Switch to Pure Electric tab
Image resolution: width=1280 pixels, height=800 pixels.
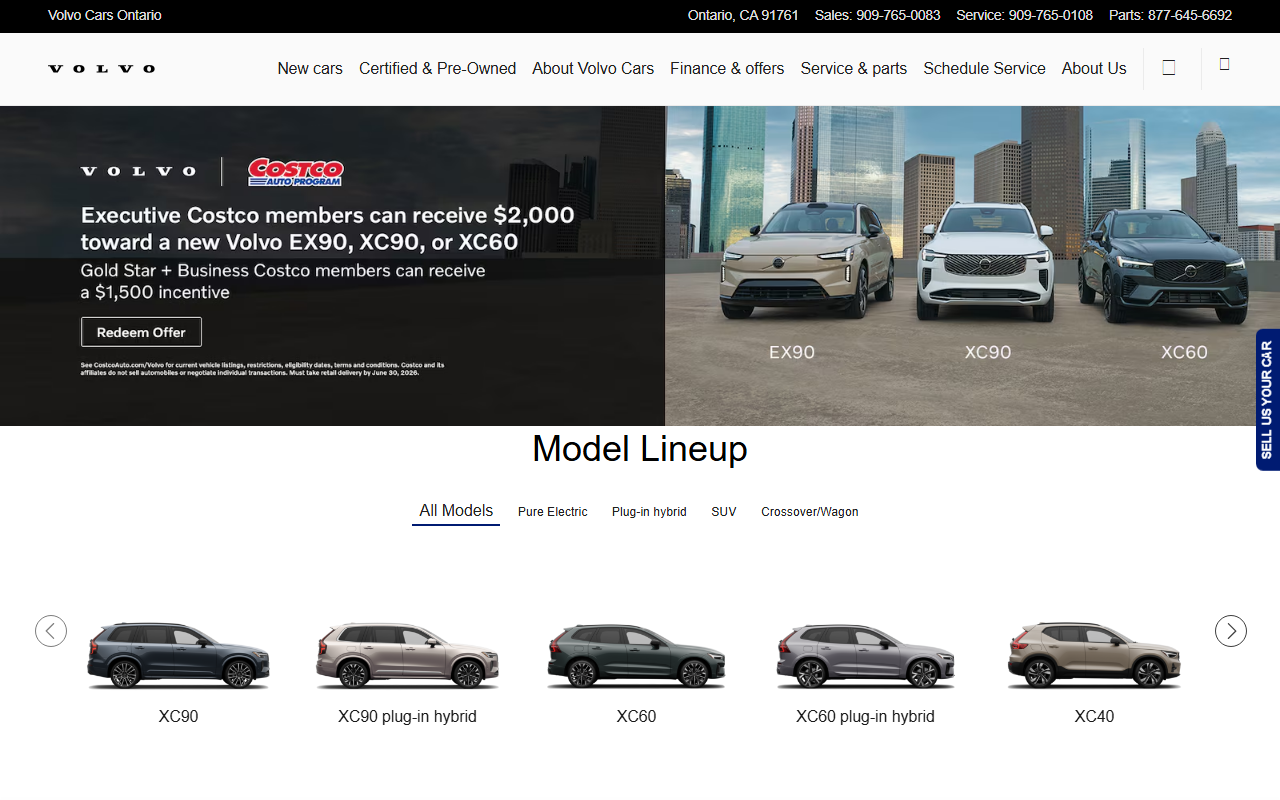(x=553, y=512)
